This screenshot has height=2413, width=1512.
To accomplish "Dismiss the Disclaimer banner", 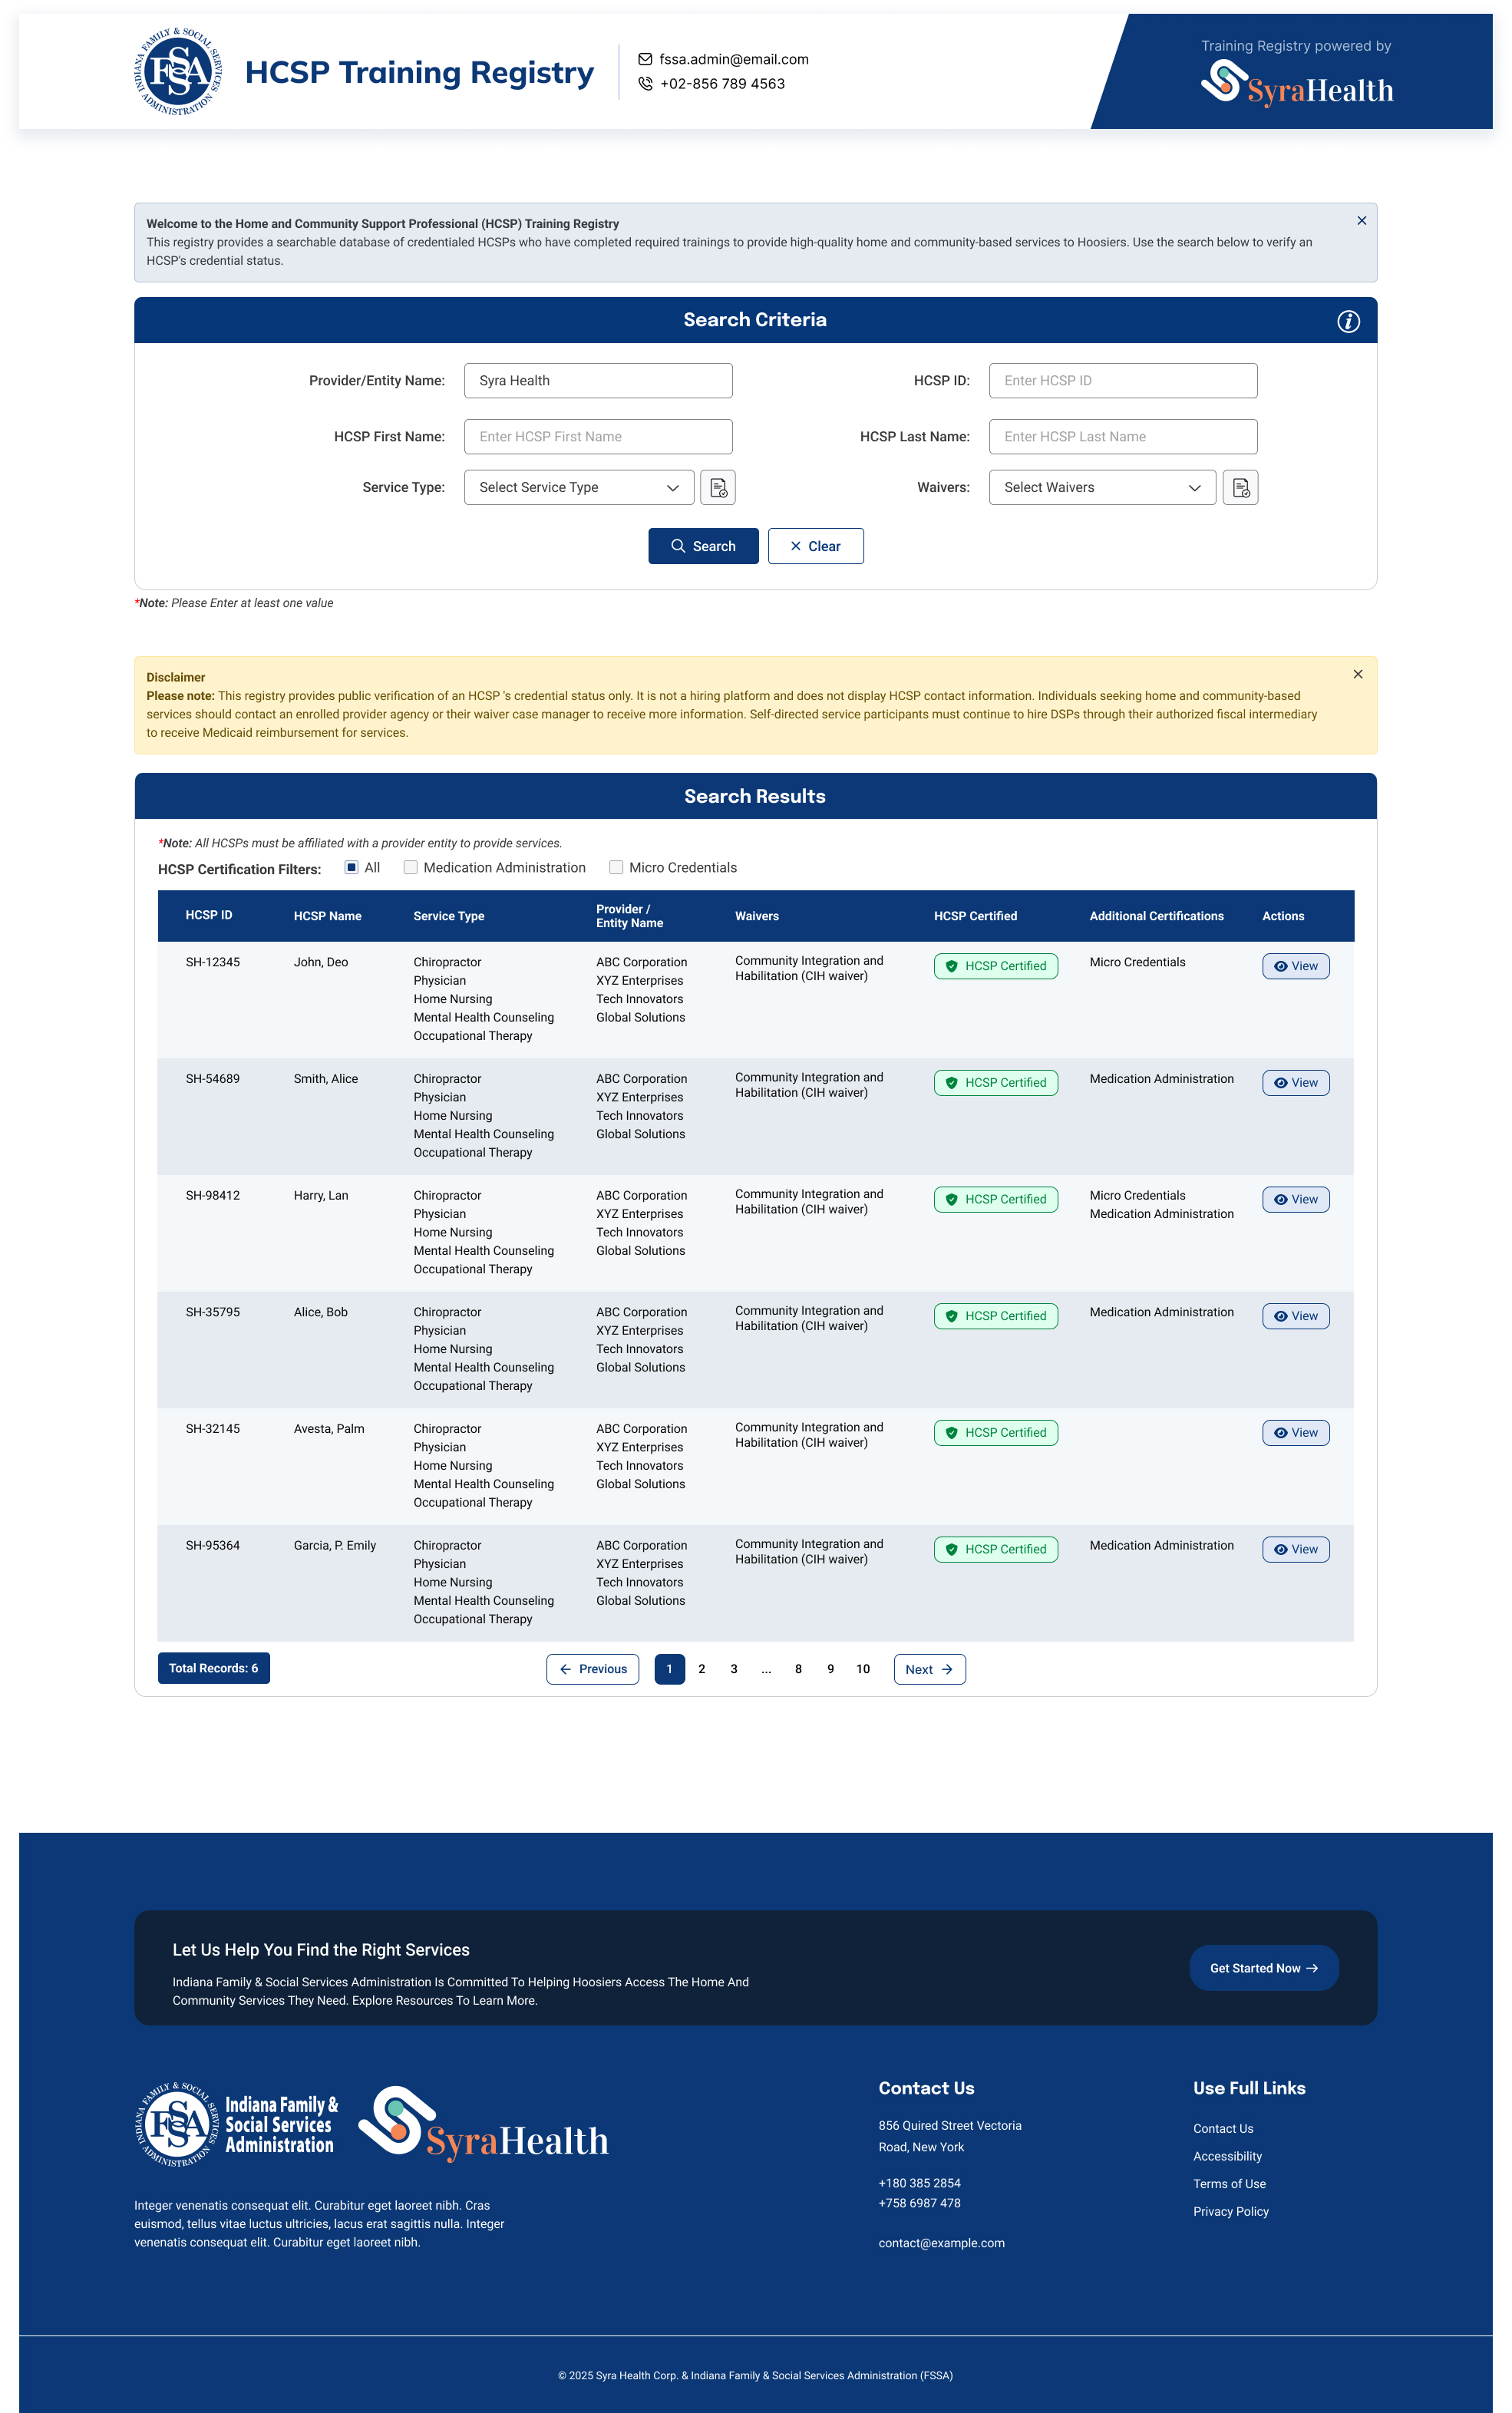I will 1357,674.
